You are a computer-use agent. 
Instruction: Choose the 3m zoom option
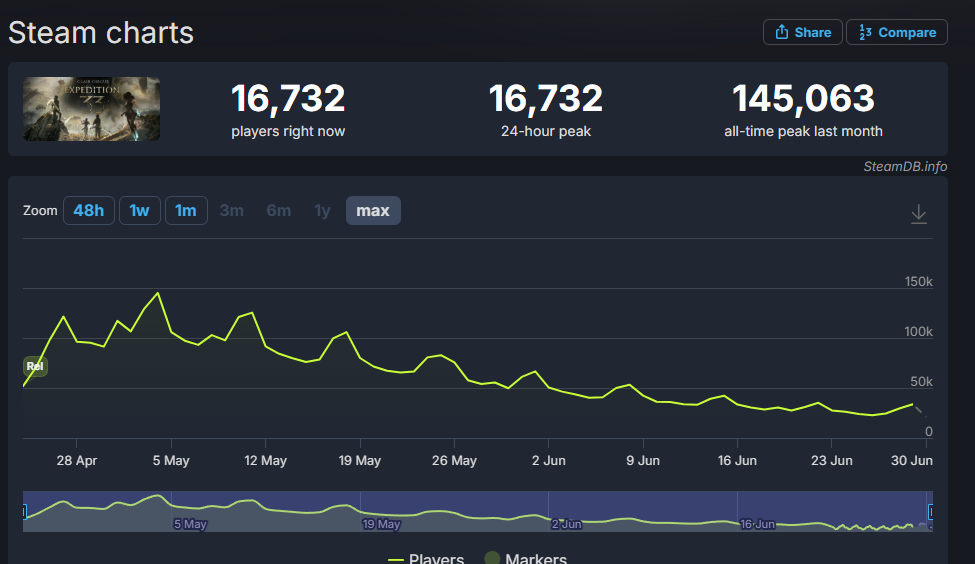coord(231,211)
